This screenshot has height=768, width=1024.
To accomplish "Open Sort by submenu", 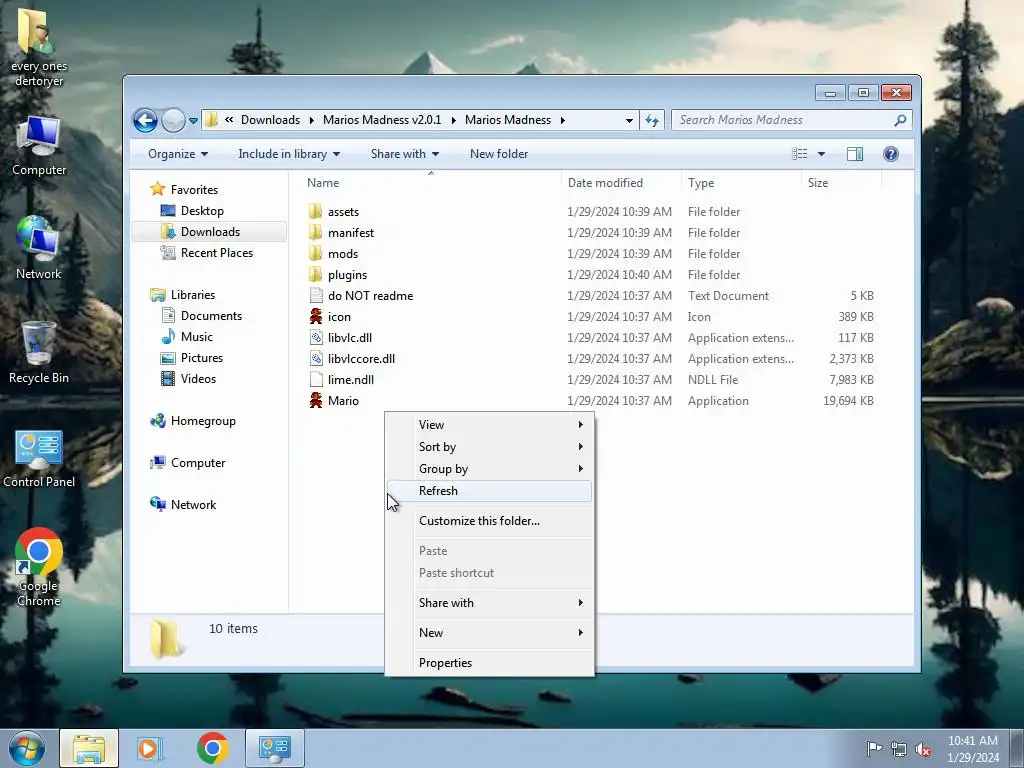I will [489, 447].
